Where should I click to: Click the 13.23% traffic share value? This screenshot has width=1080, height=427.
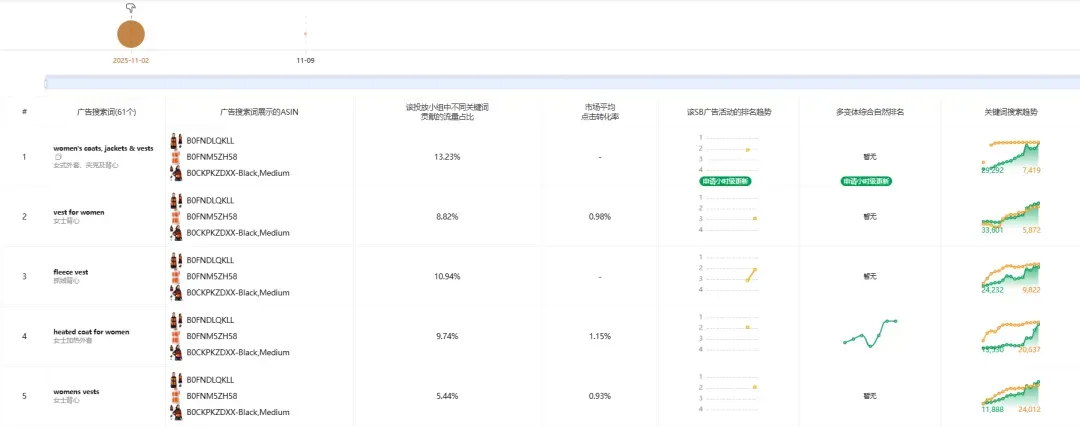447,157
